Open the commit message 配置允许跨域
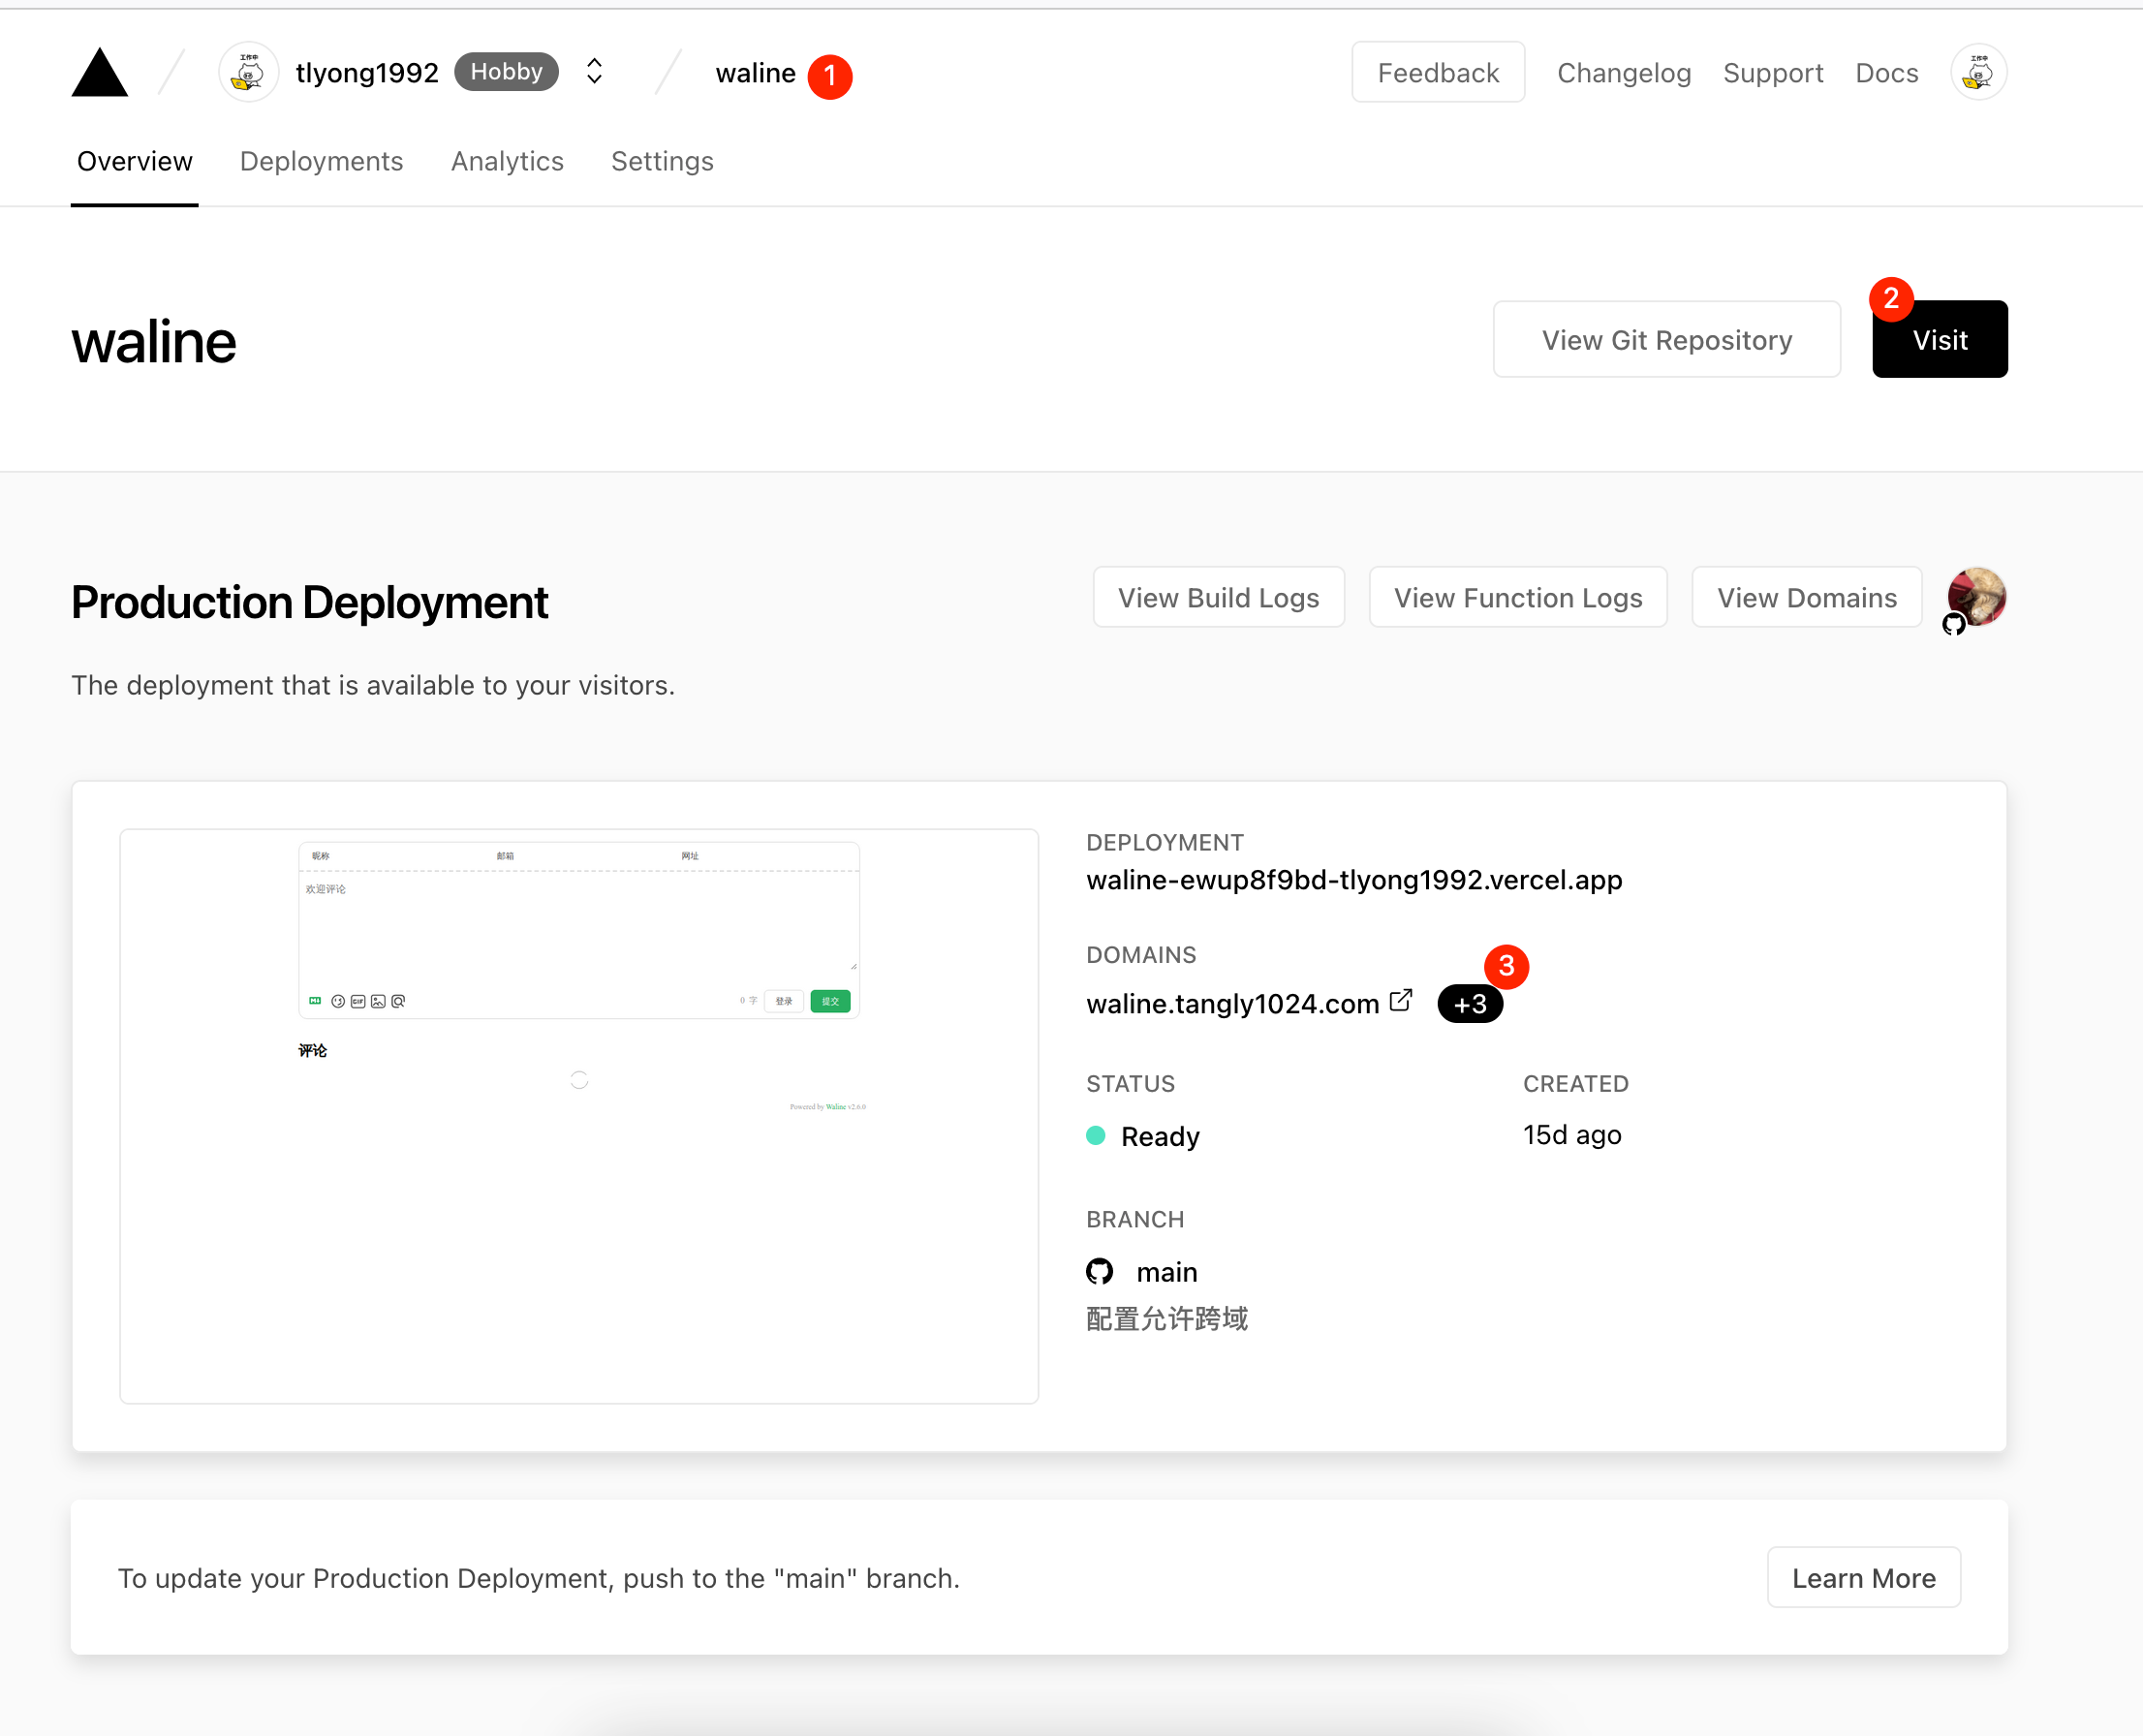Screen dimensions: 2143x1736 tap(1167, 1319)
